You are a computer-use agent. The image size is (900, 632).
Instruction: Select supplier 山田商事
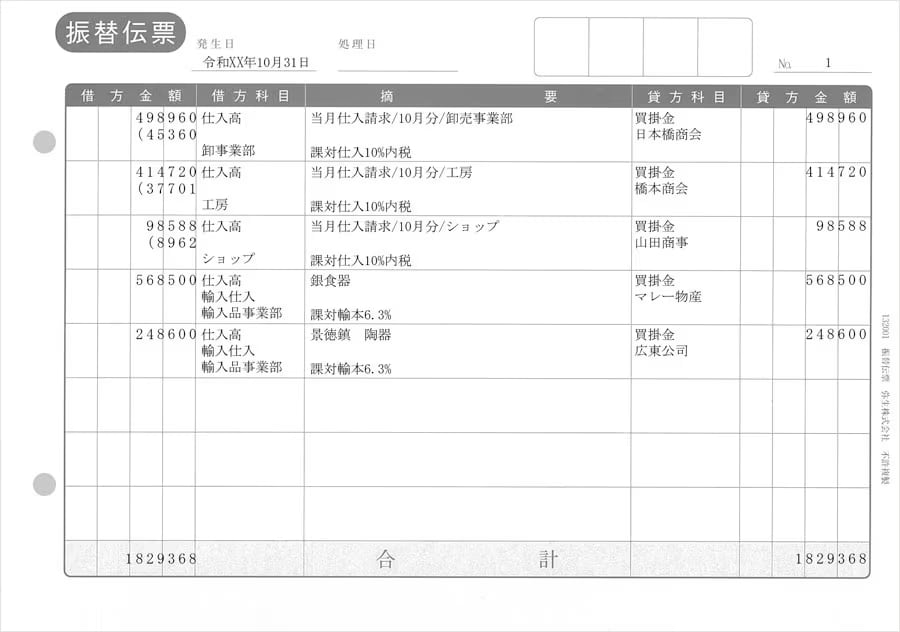pos(661,242)
